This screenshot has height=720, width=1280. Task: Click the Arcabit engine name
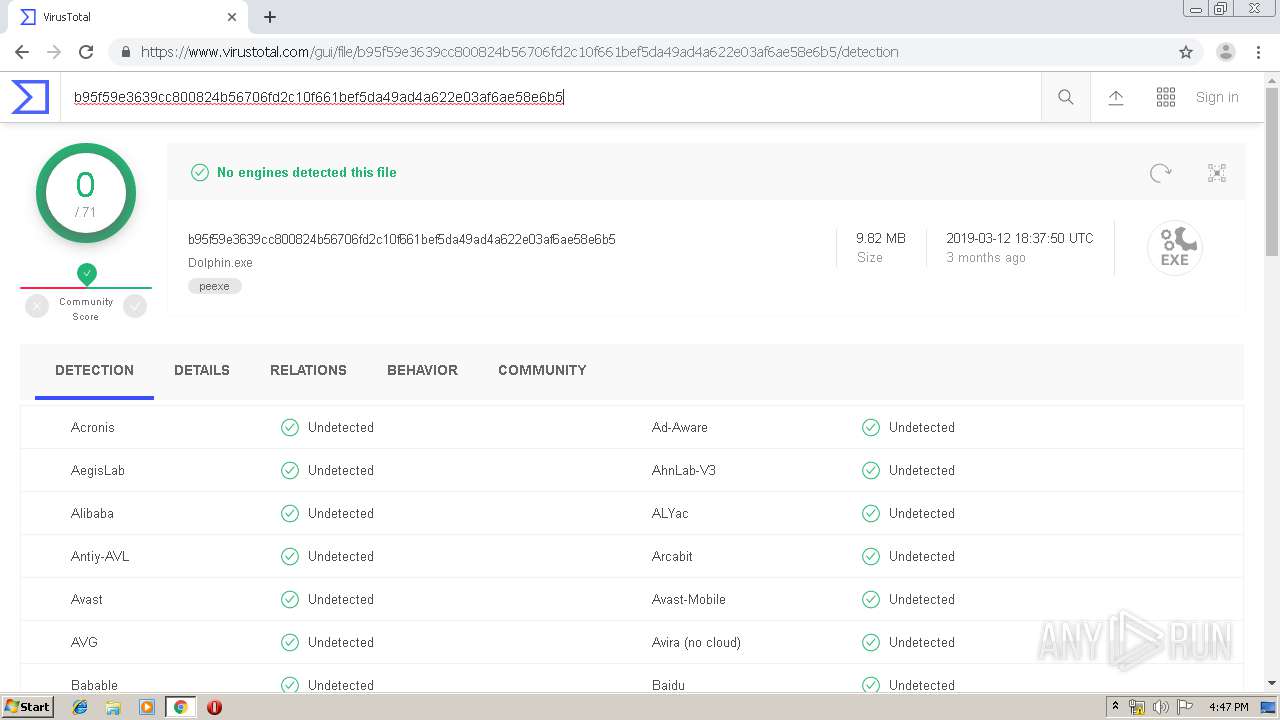672,556
